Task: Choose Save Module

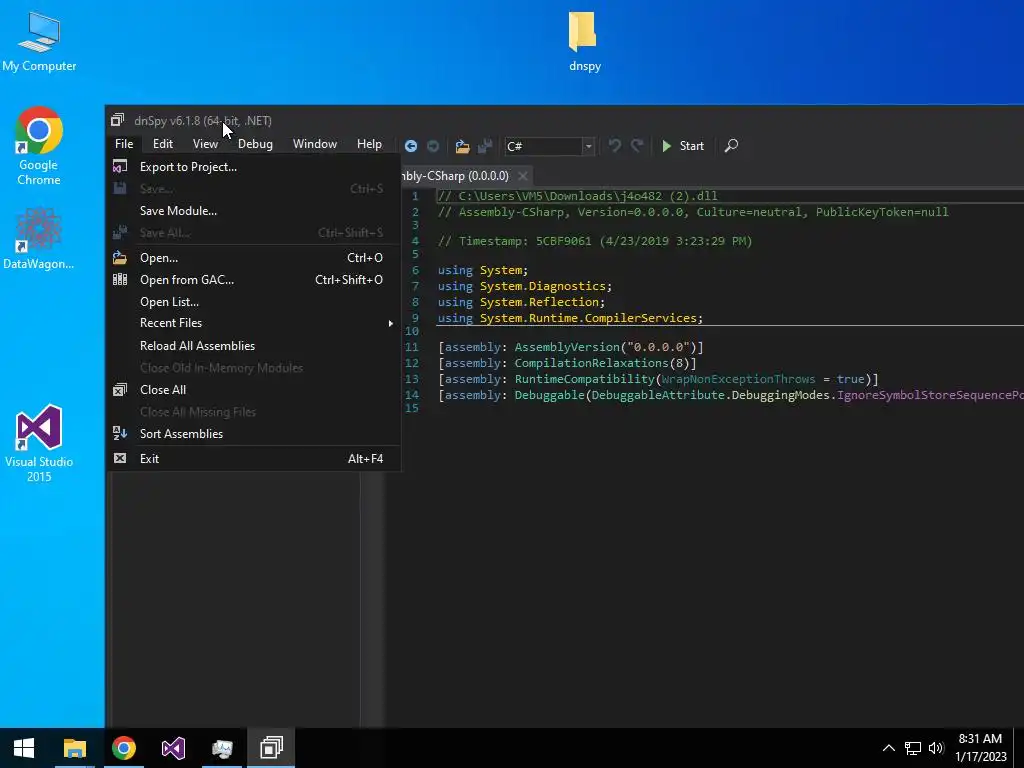Action: (x=253, y=211)
